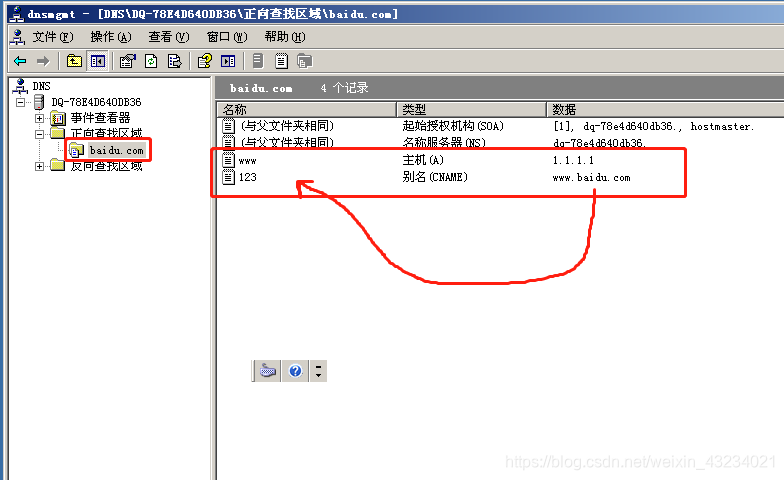Select the DNS root tree node
The image size is (784, 480).
pos(42,86)
